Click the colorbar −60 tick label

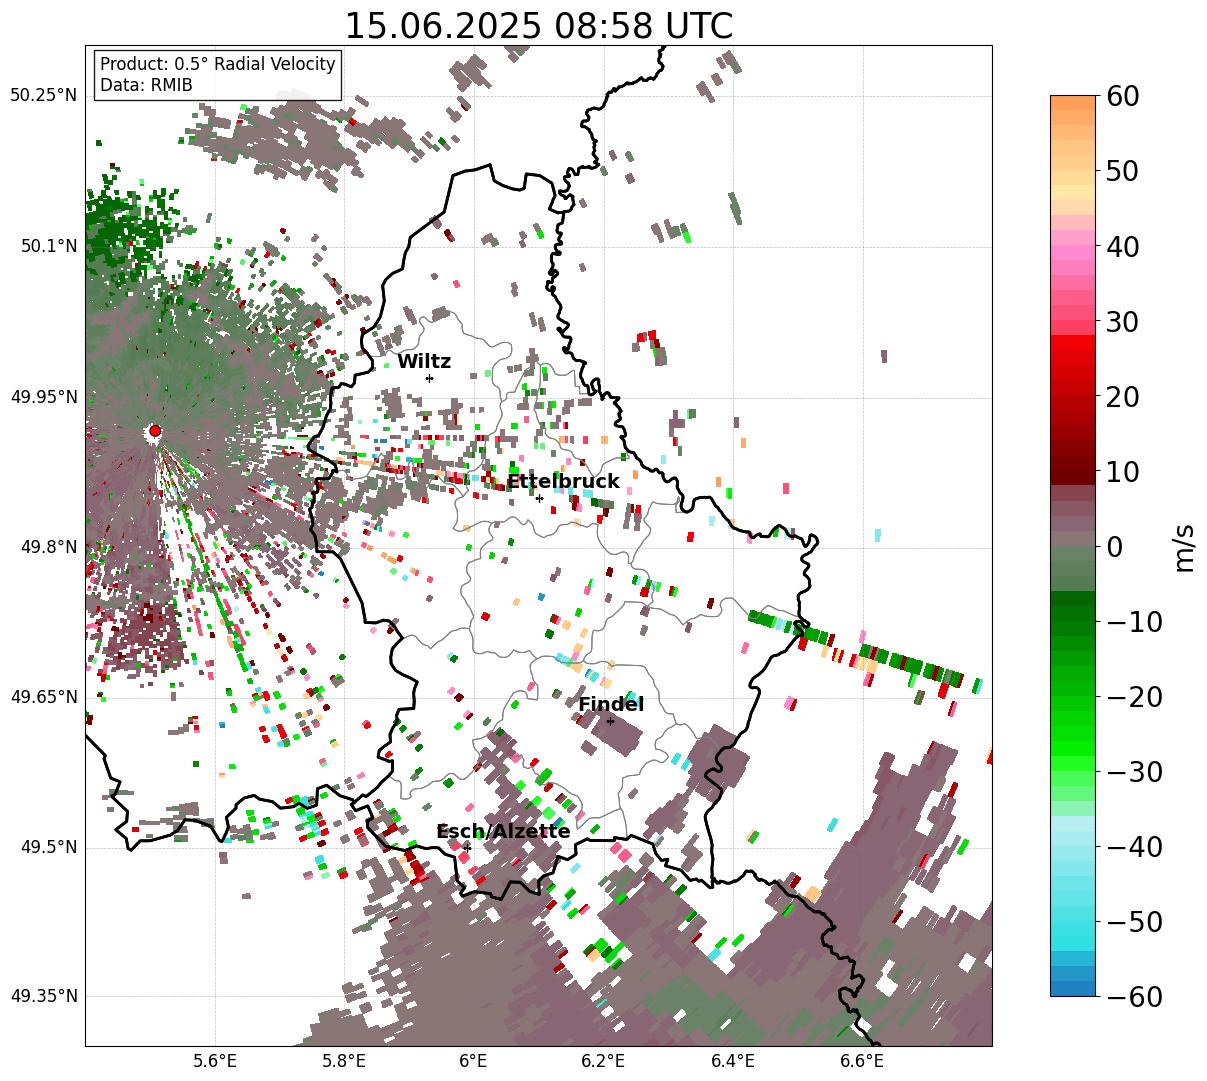point(1134,997)
